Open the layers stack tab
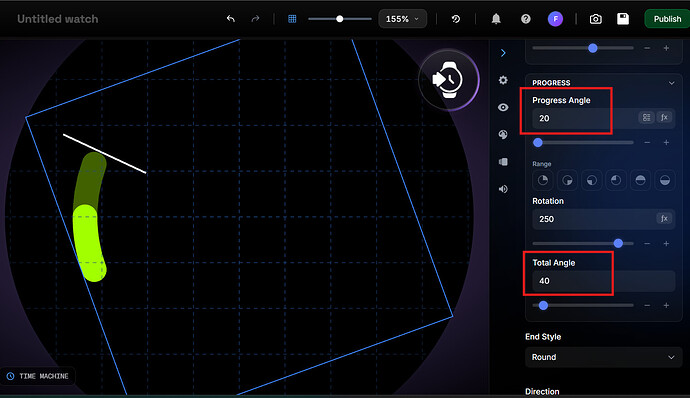690x398 pixels. [x=503, y=162]
